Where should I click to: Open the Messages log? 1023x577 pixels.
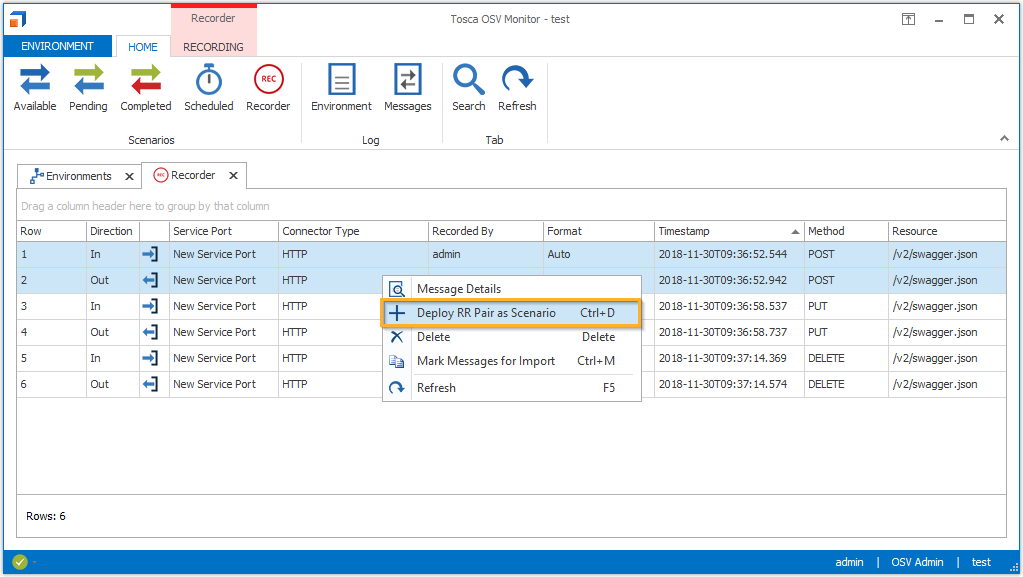pos(408,88)
